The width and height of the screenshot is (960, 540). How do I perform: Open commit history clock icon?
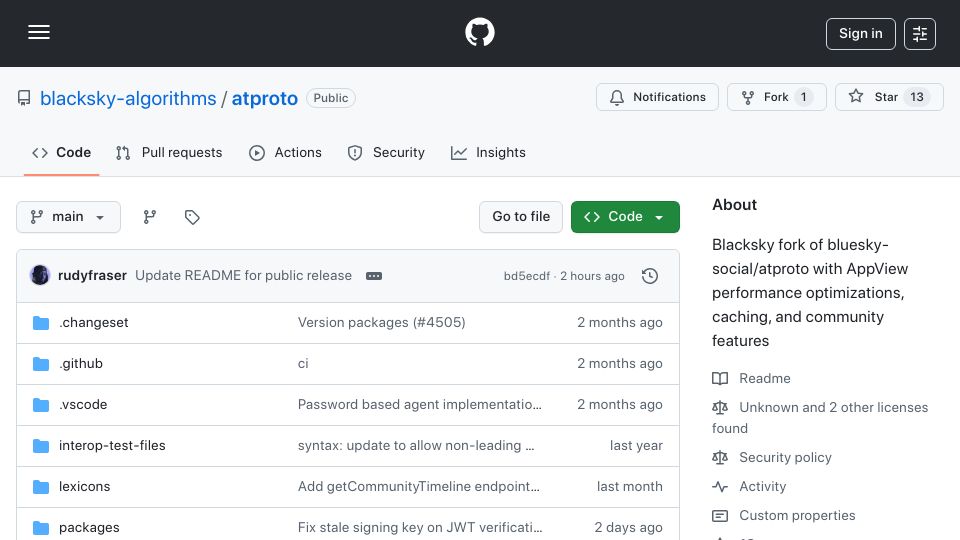coord(650,276)
